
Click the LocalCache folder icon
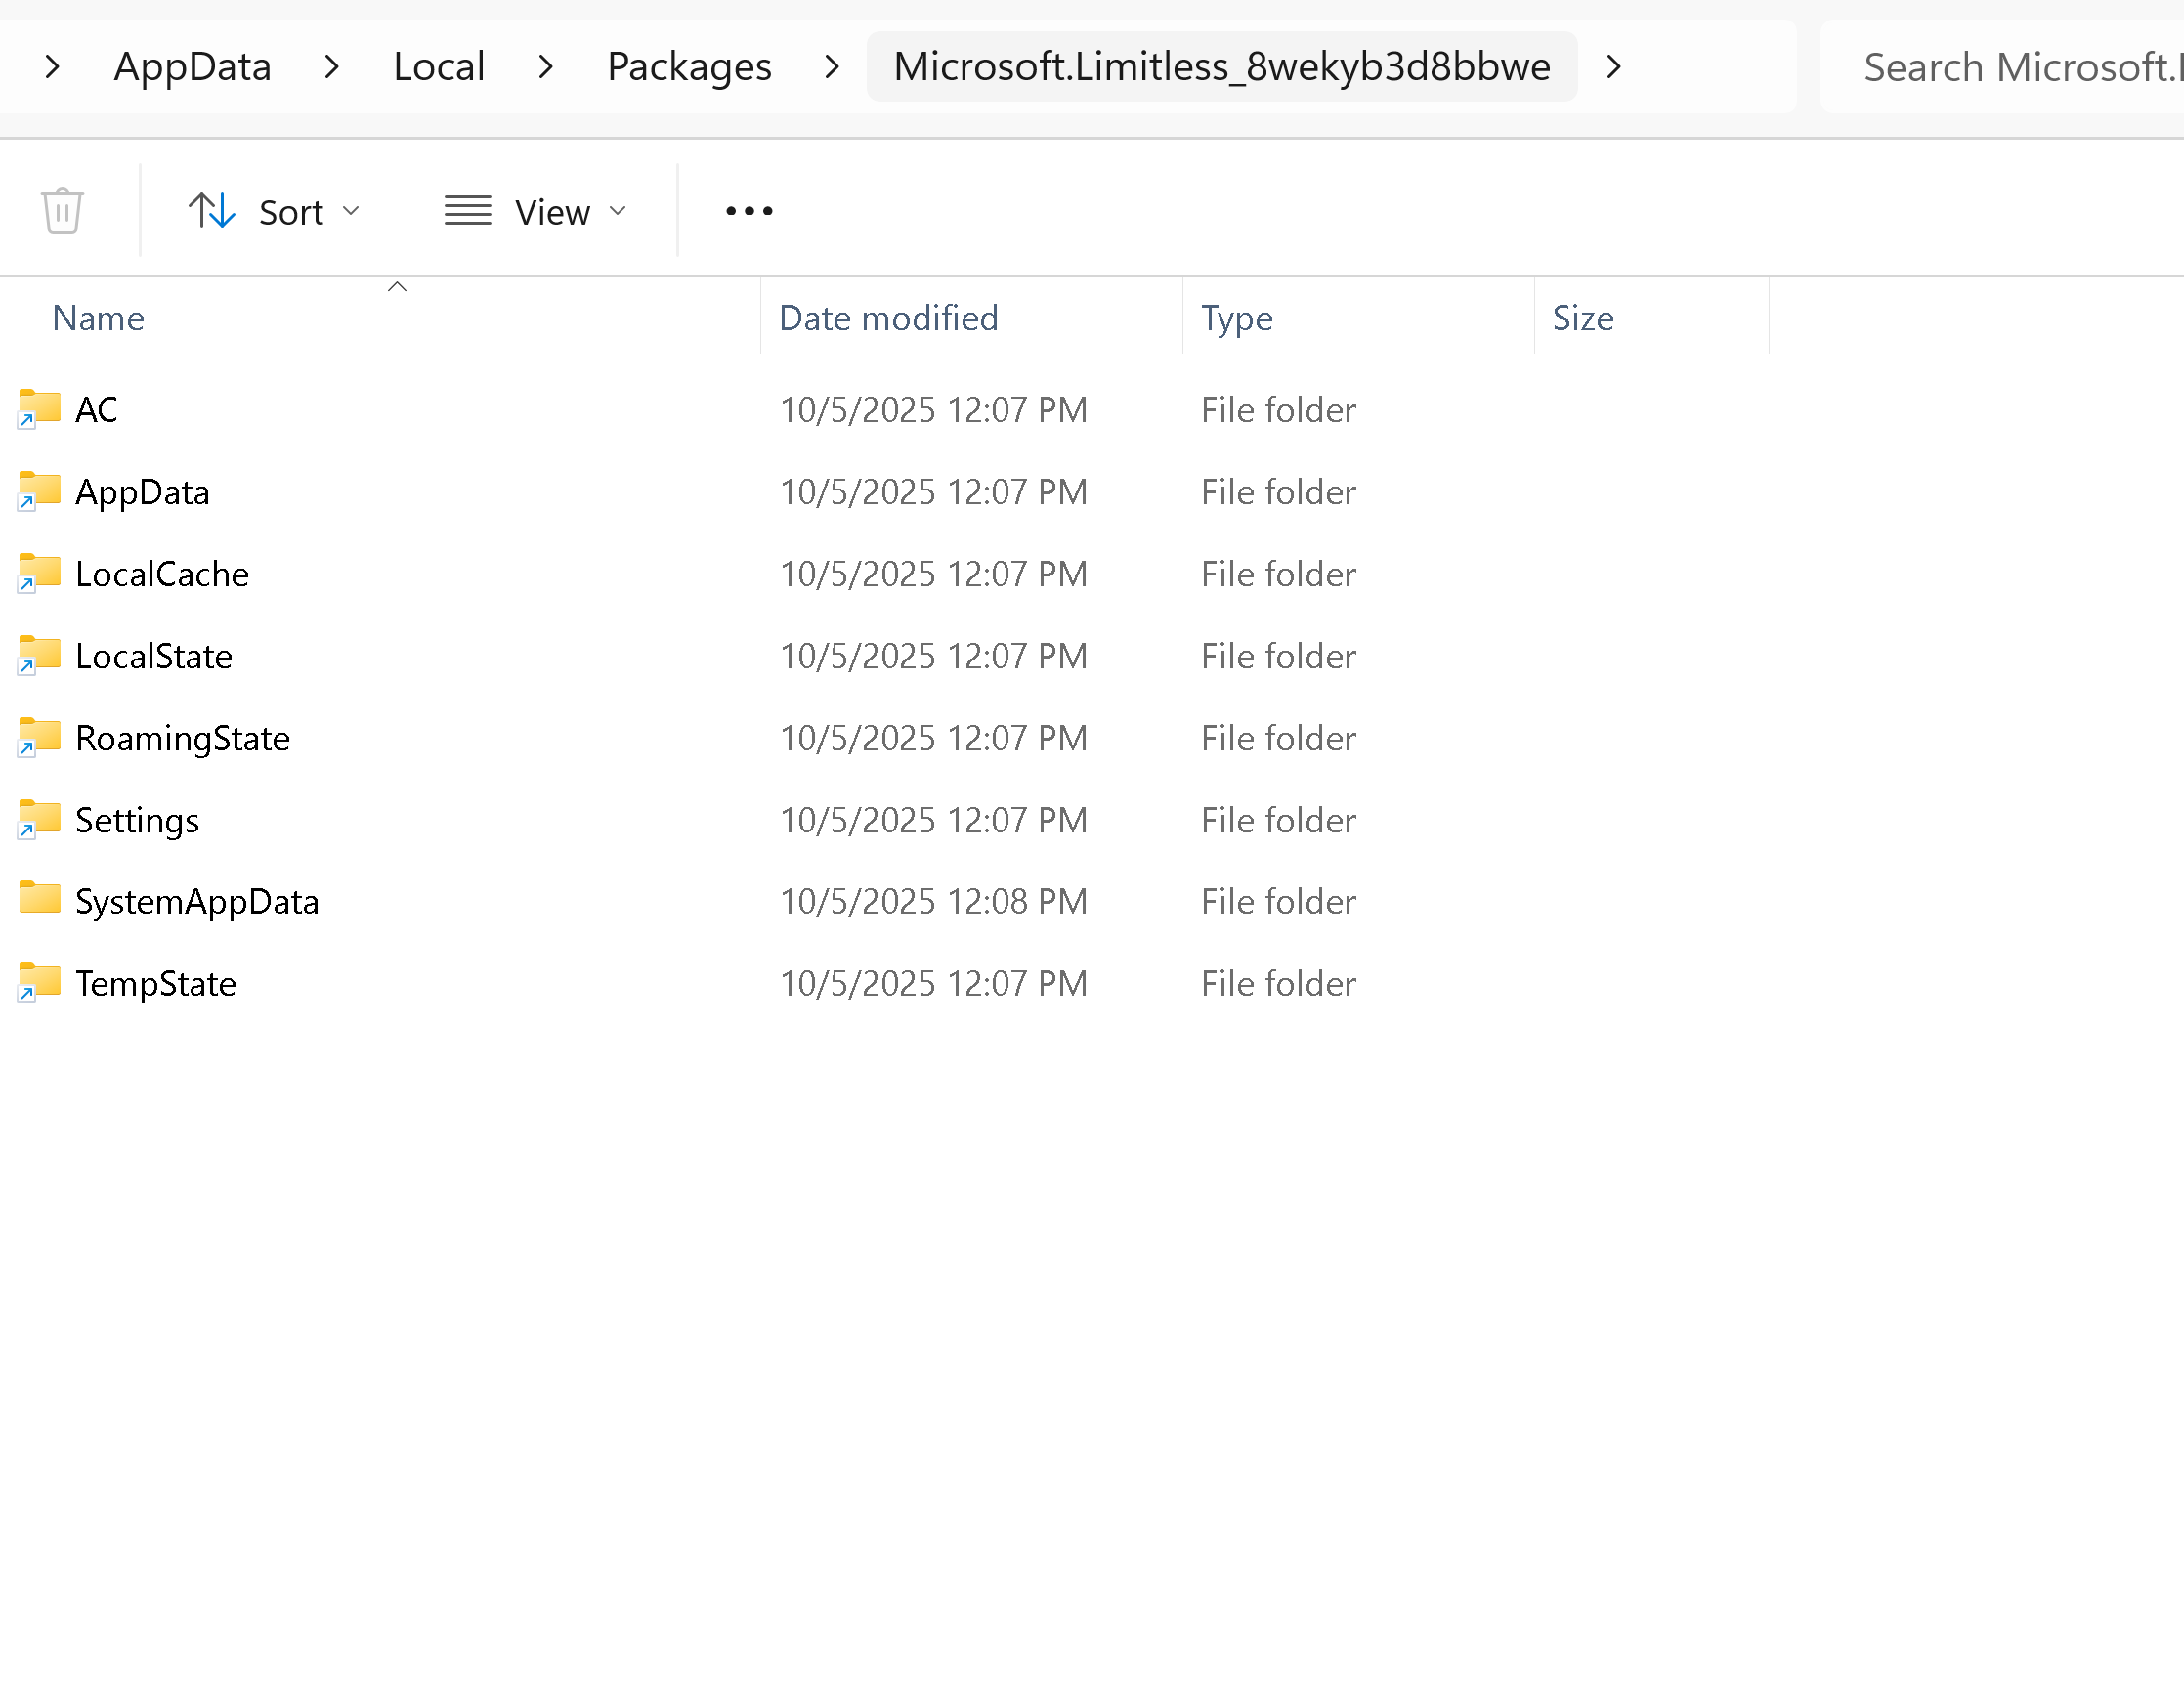coord(40,573)
